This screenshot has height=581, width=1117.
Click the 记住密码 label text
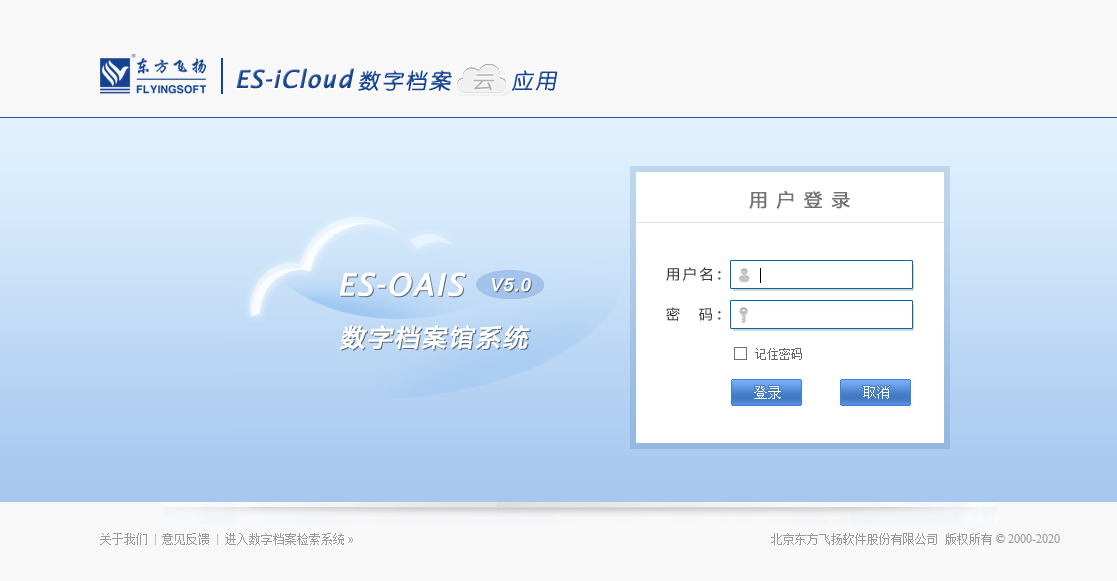point(778,354)
